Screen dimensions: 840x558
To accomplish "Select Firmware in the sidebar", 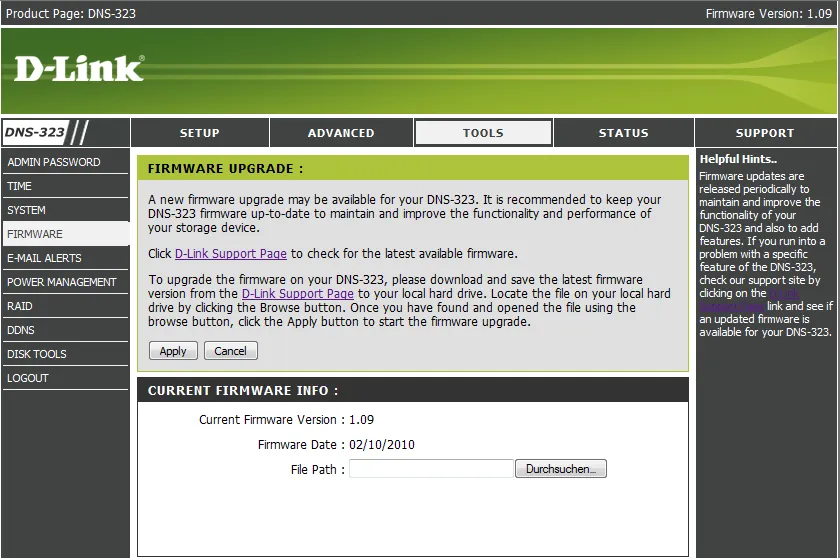I will [65, 234].
